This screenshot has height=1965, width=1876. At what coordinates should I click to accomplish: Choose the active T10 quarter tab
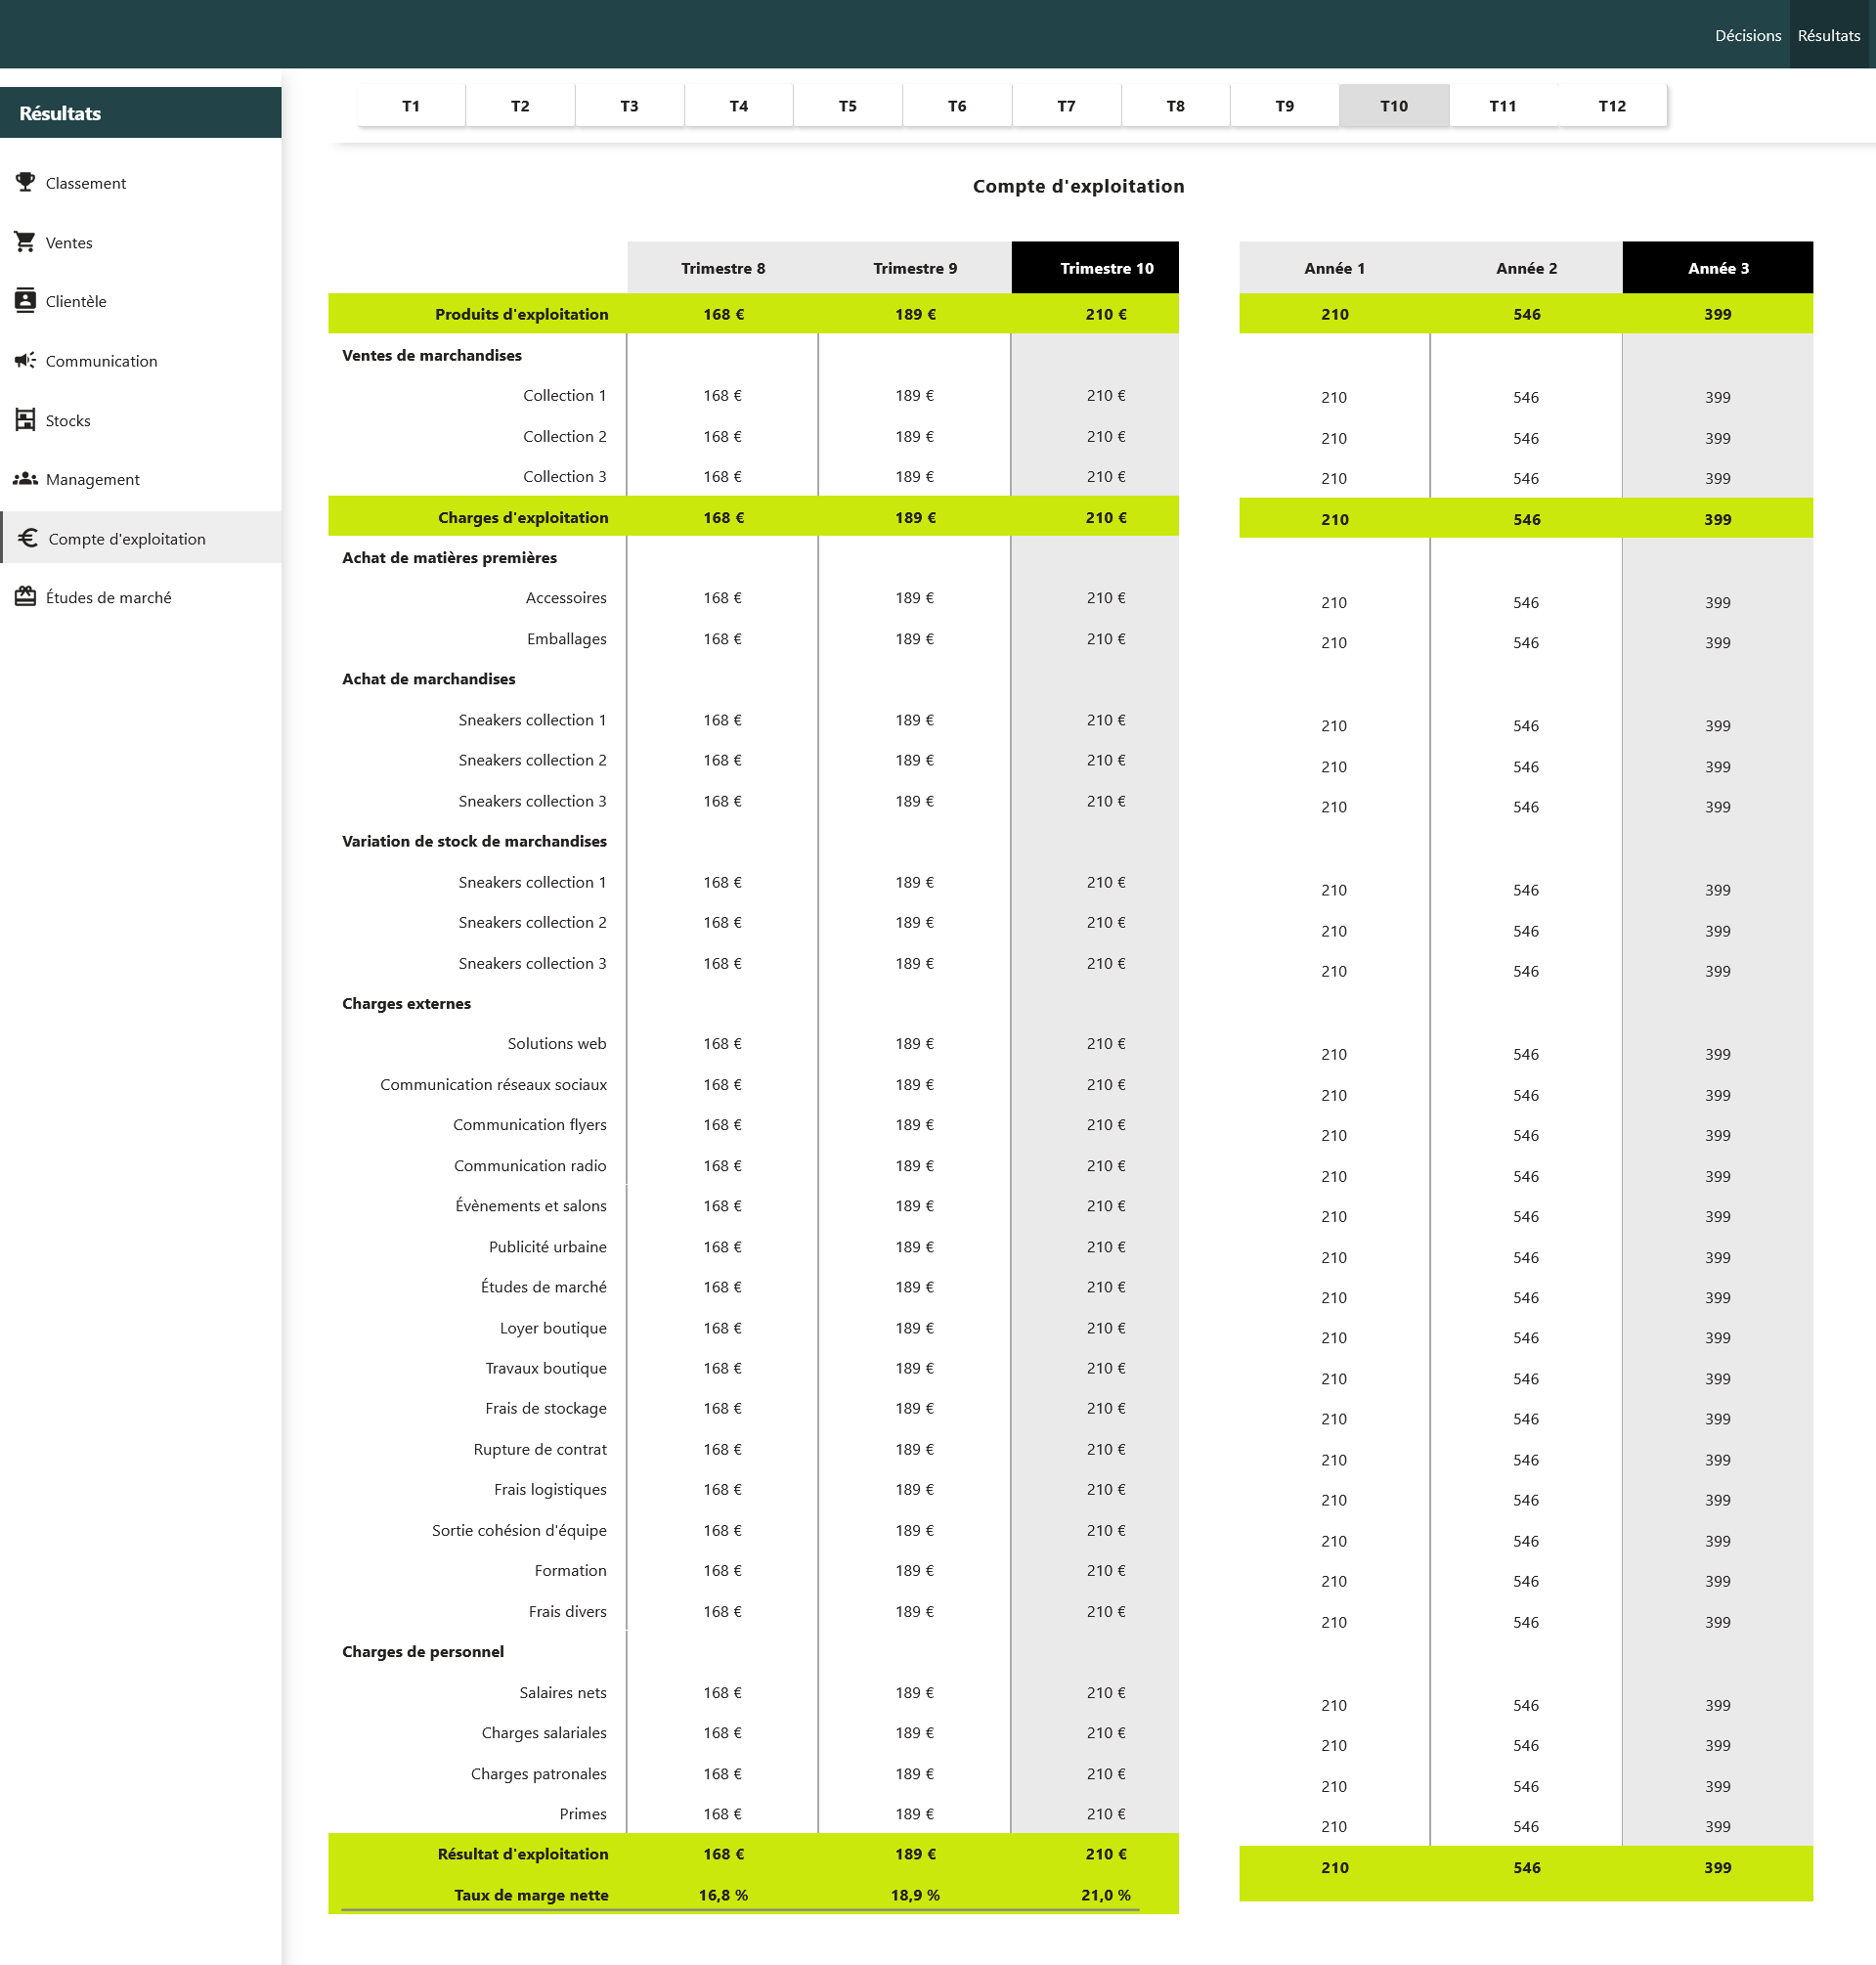pos(1394,106)
